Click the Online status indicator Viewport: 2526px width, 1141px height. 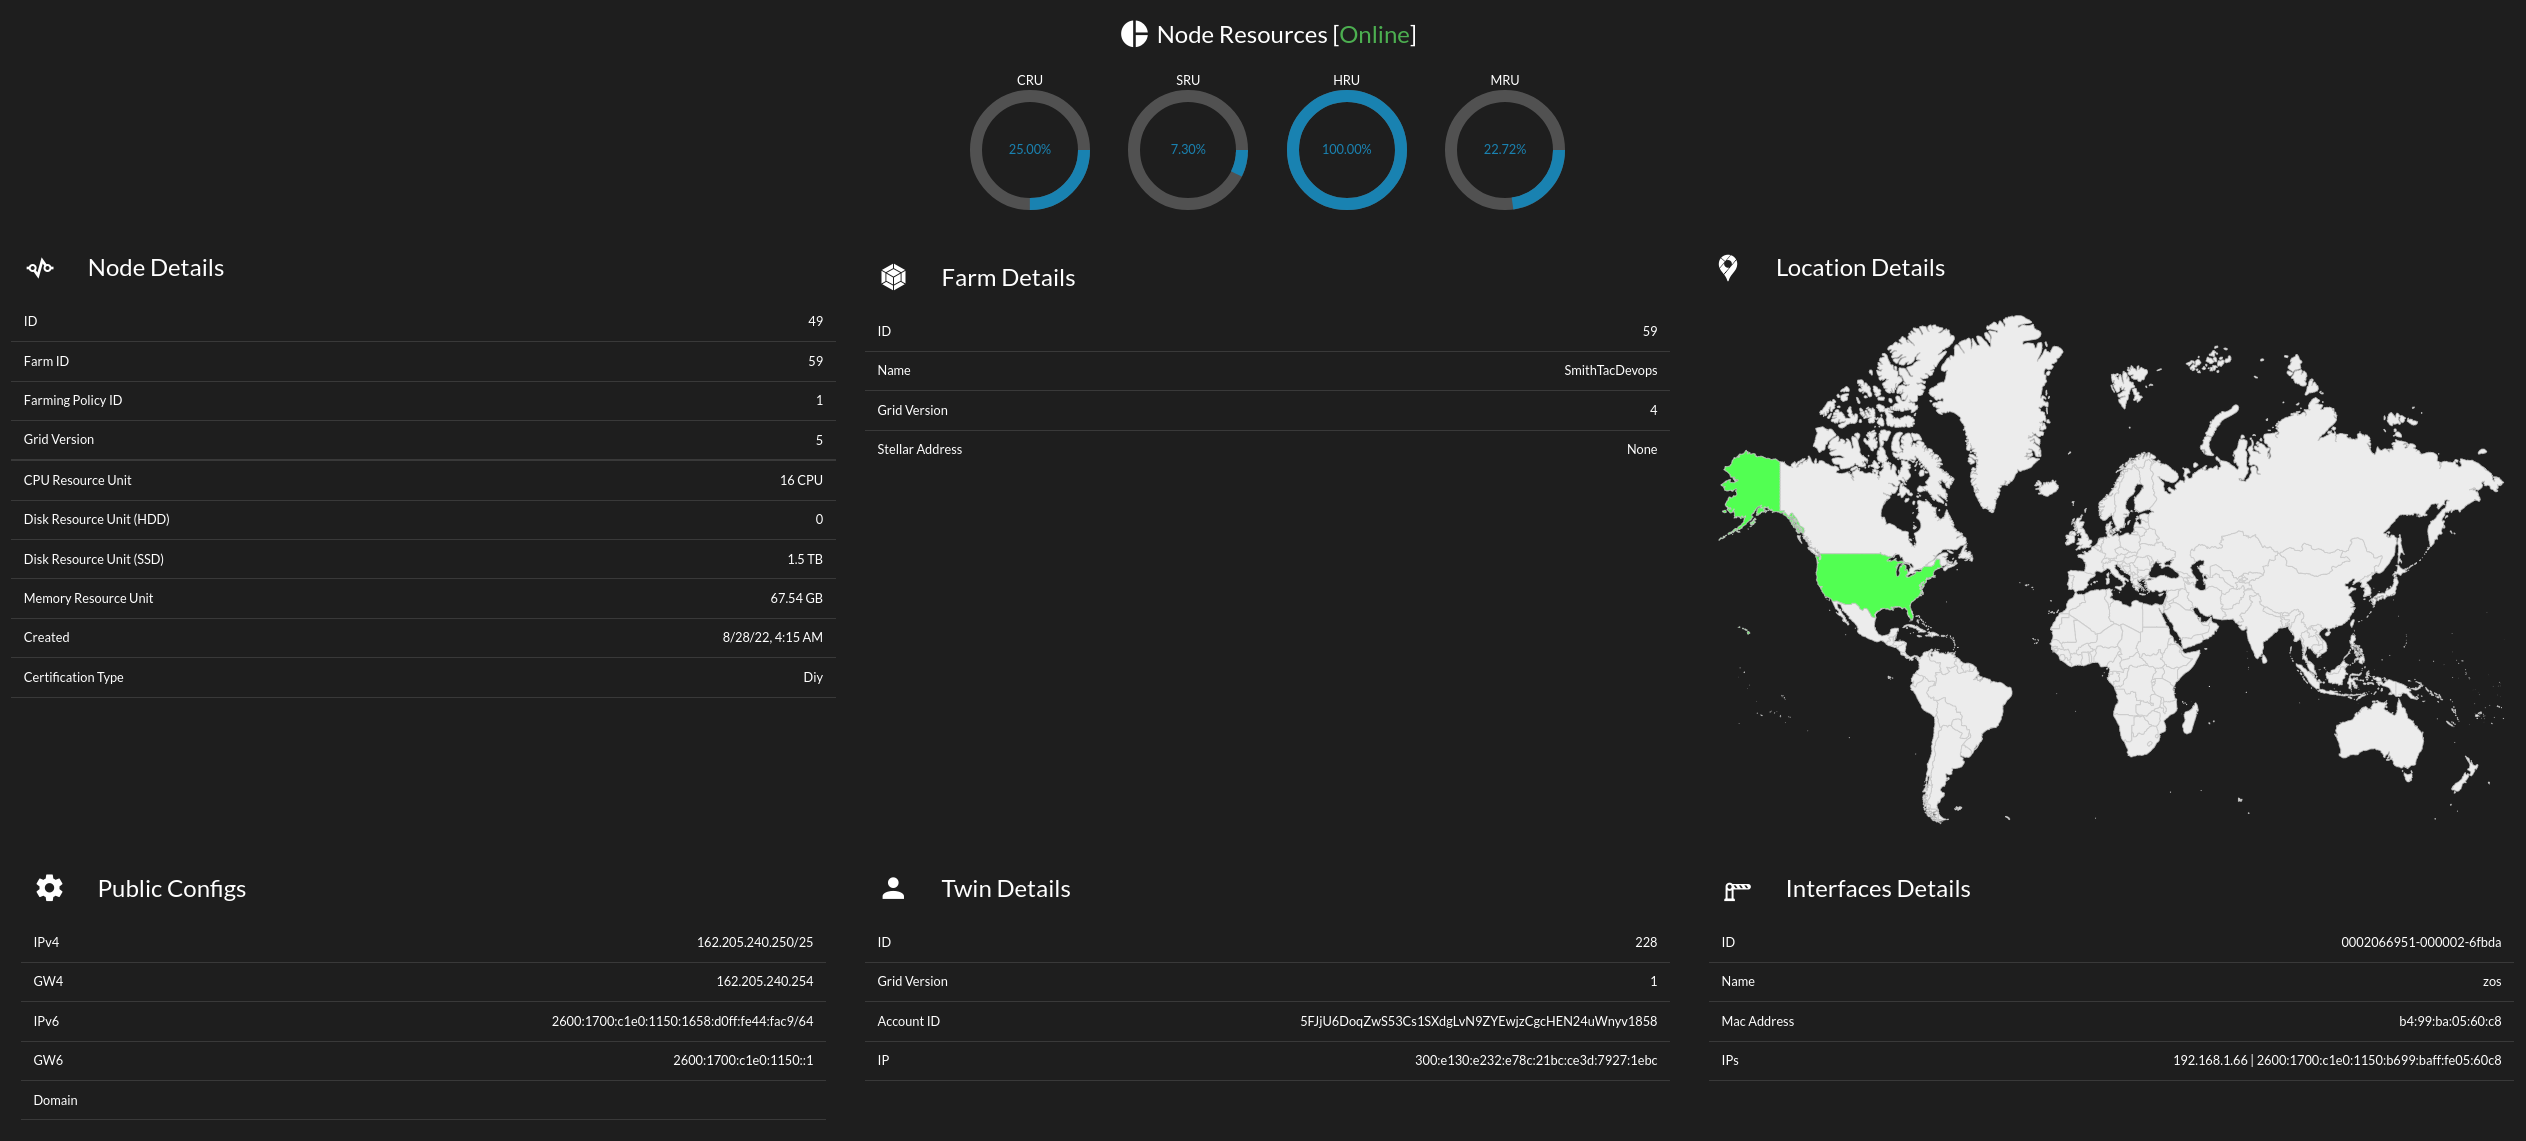(x=1375, y=34)
